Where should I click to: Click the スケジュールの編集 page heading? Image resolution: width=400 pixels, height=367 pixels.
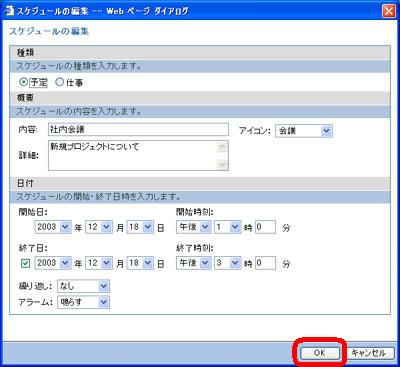[x=49, y=31]
